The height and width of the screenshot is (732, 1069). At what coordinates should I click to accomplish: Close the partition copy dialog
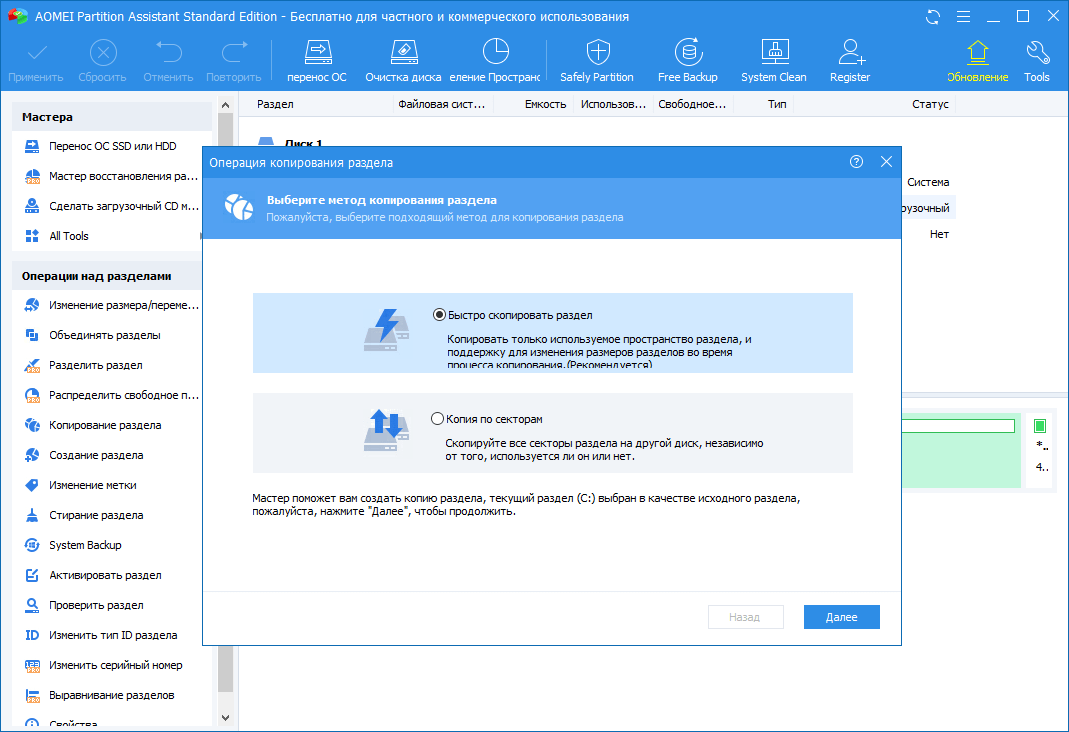click(886, 162)
